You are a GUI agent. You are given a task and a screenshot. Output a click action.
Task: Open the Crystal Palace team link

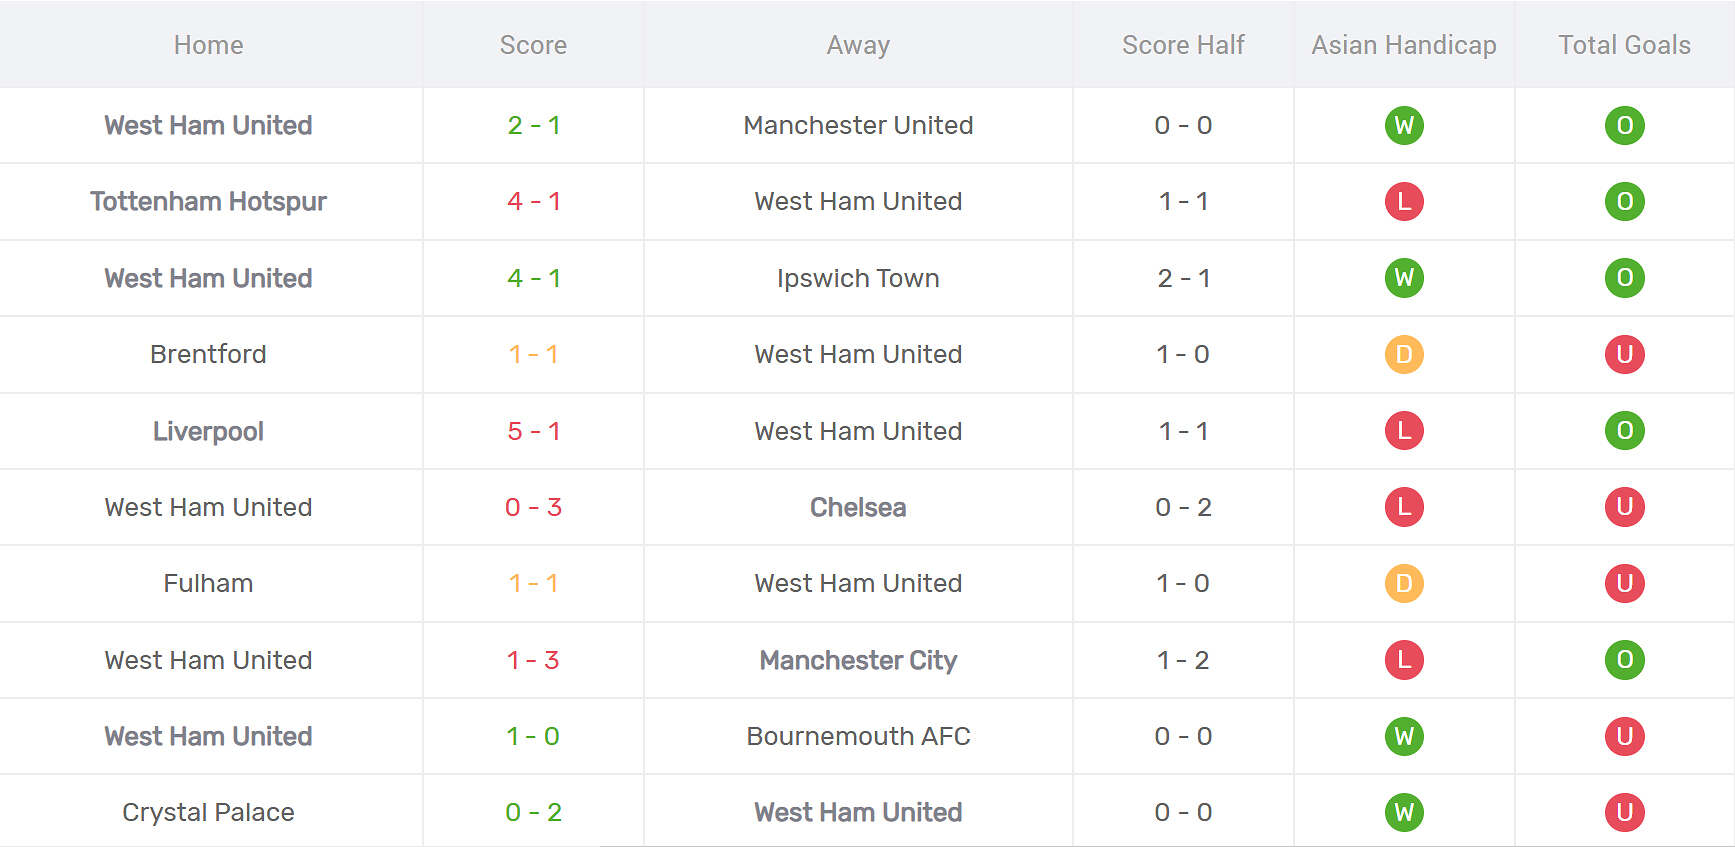point(208,812)
